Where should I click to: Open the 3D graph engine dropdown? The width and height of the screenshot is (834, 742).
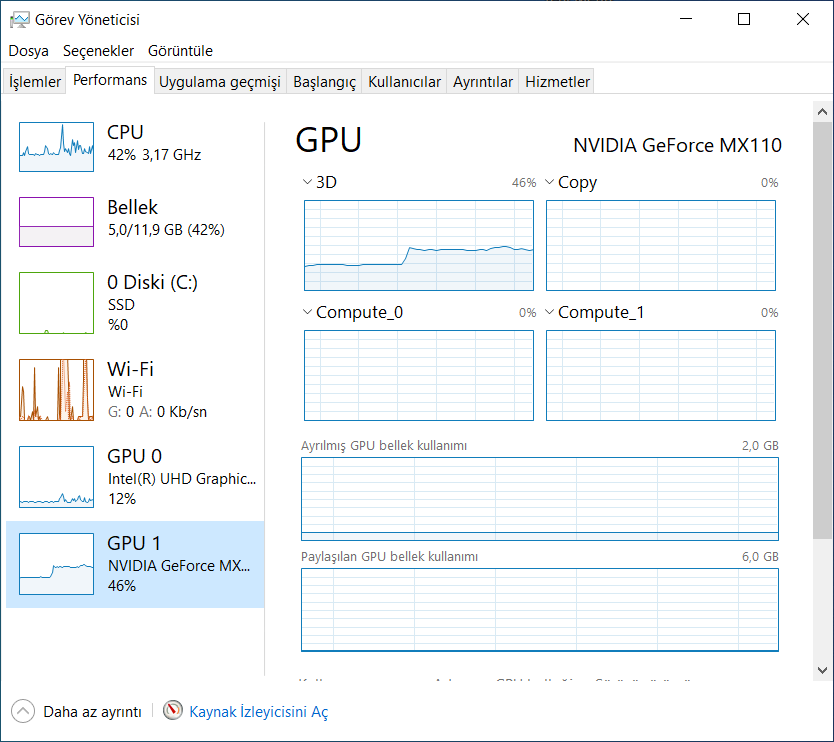[308, 182]
